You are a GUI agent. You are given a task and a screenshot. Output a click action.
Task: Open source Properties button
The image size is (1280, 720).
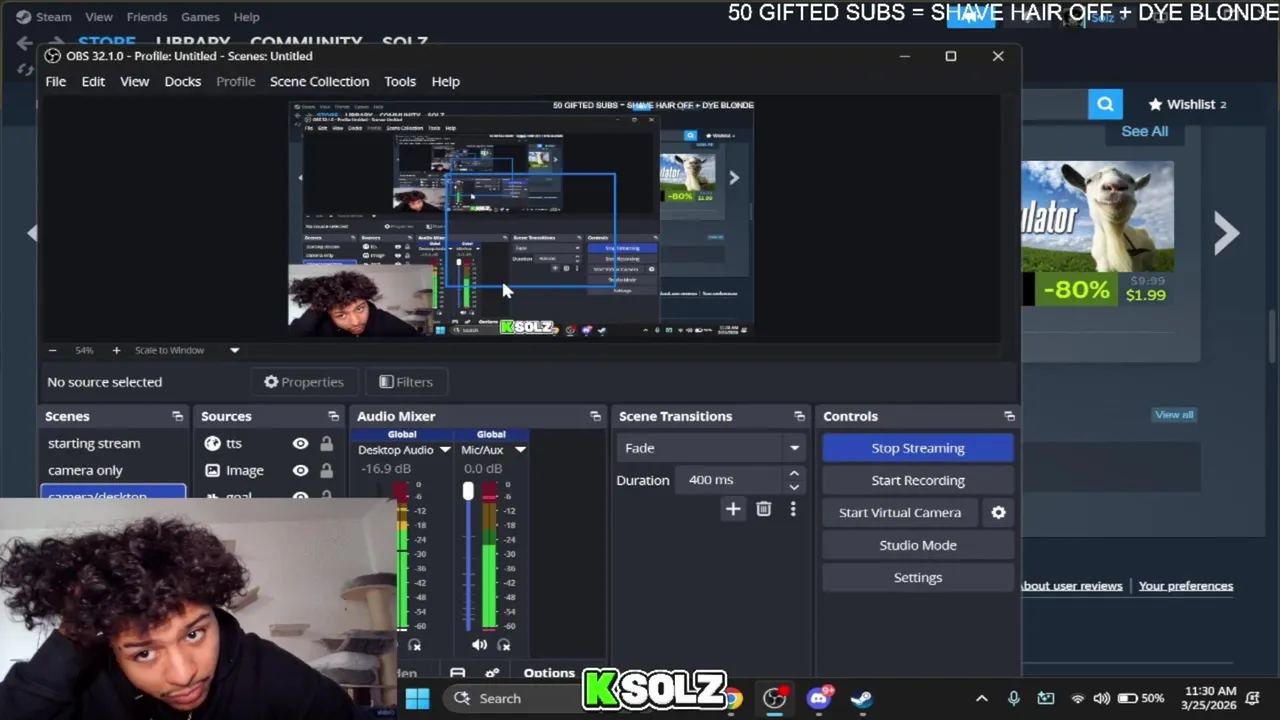[x=304, y=382]
